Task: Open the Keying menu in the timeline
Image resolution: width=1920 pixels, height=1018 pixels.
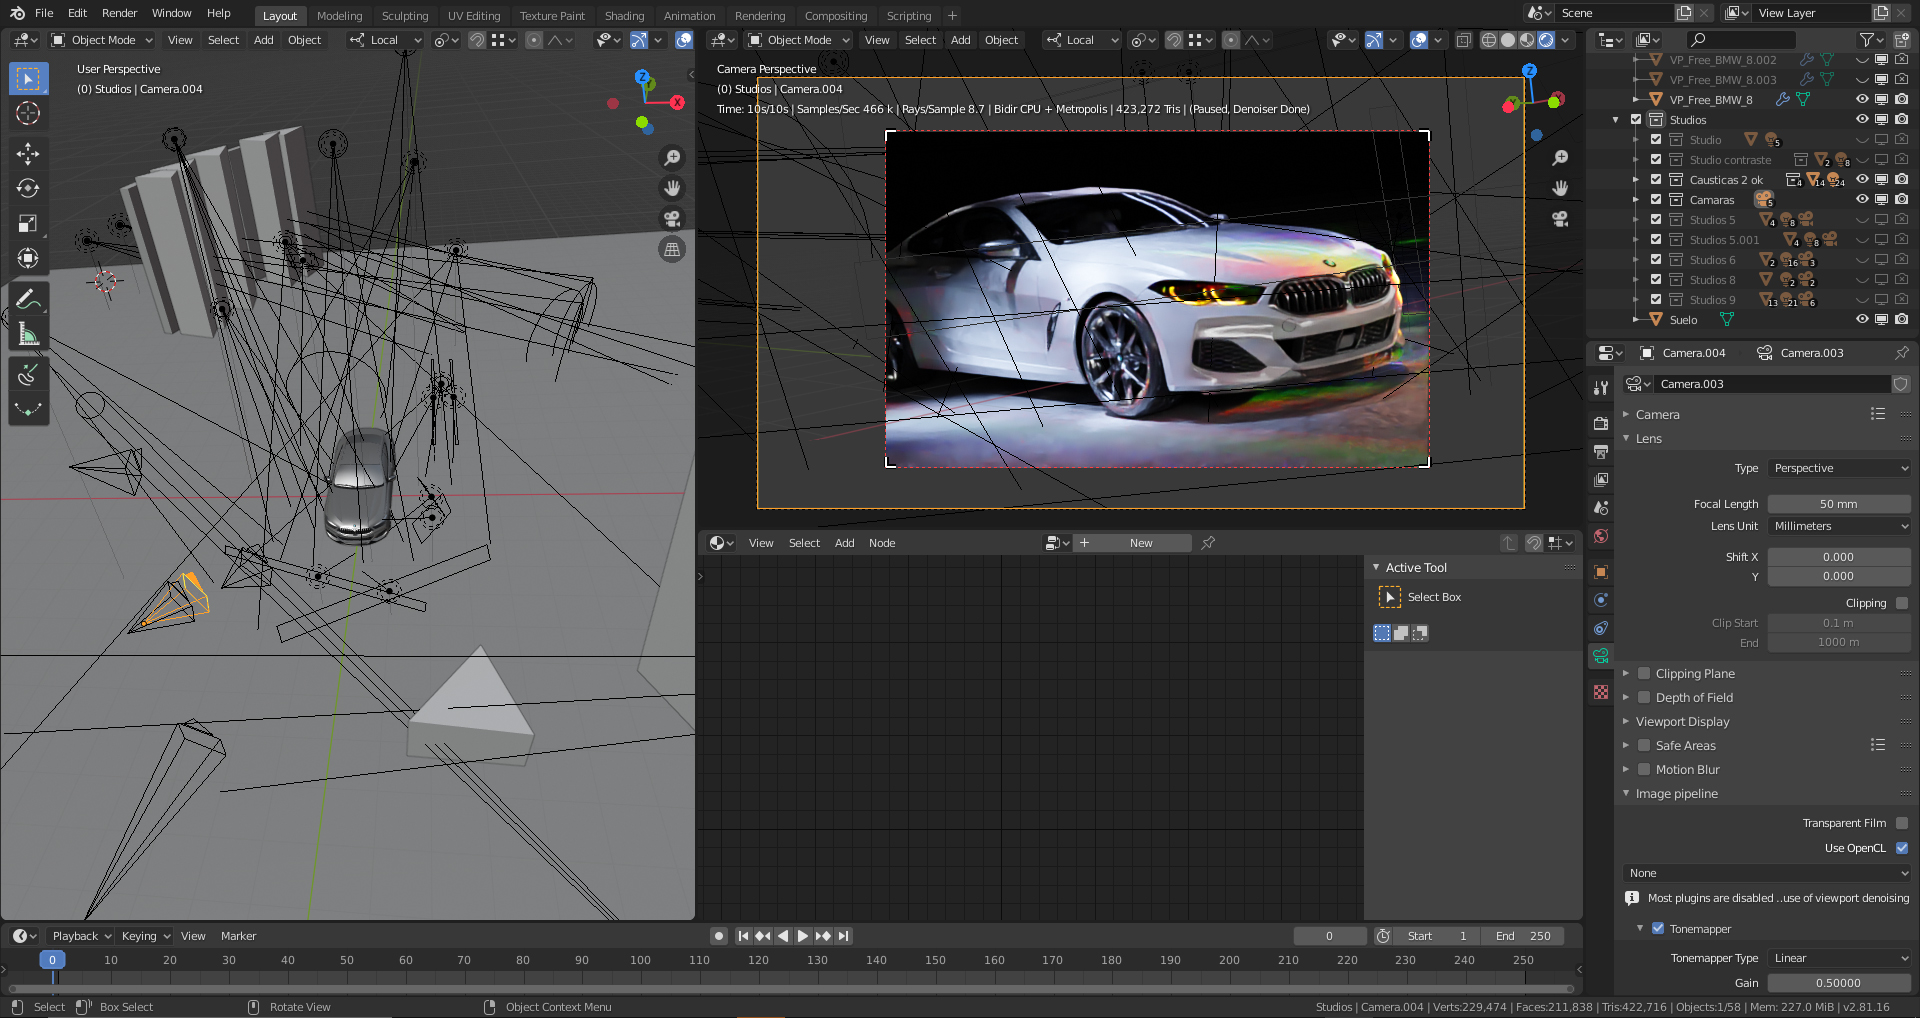Action: pyautogui.click(x=145, y=936)
